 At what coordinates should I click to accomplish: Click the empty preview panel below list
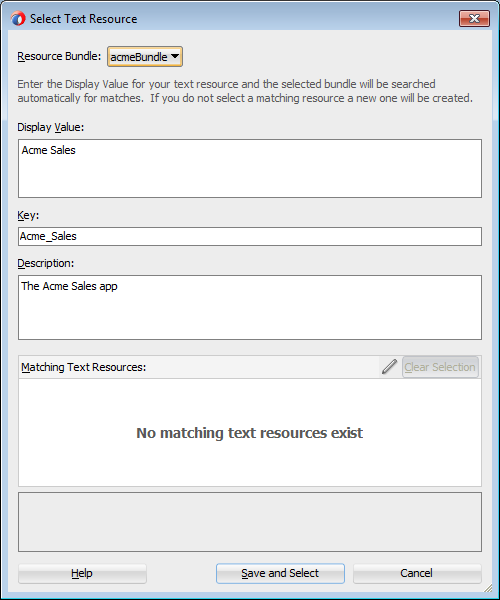pyautogui.click(x=250, y=522)
